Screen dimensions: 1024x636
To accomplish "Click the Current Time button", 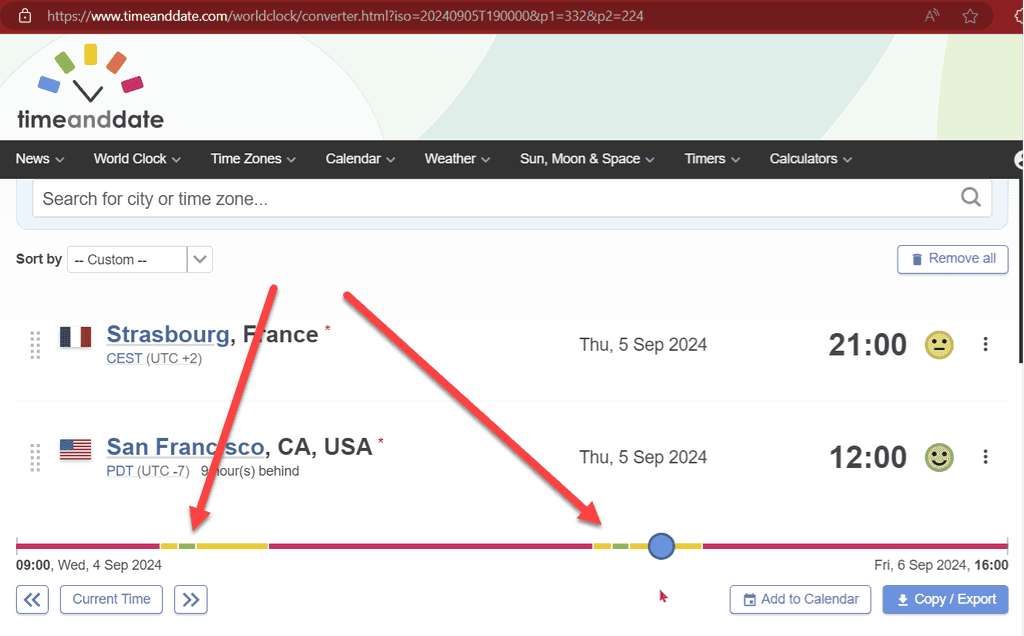I will coord(111,599).
